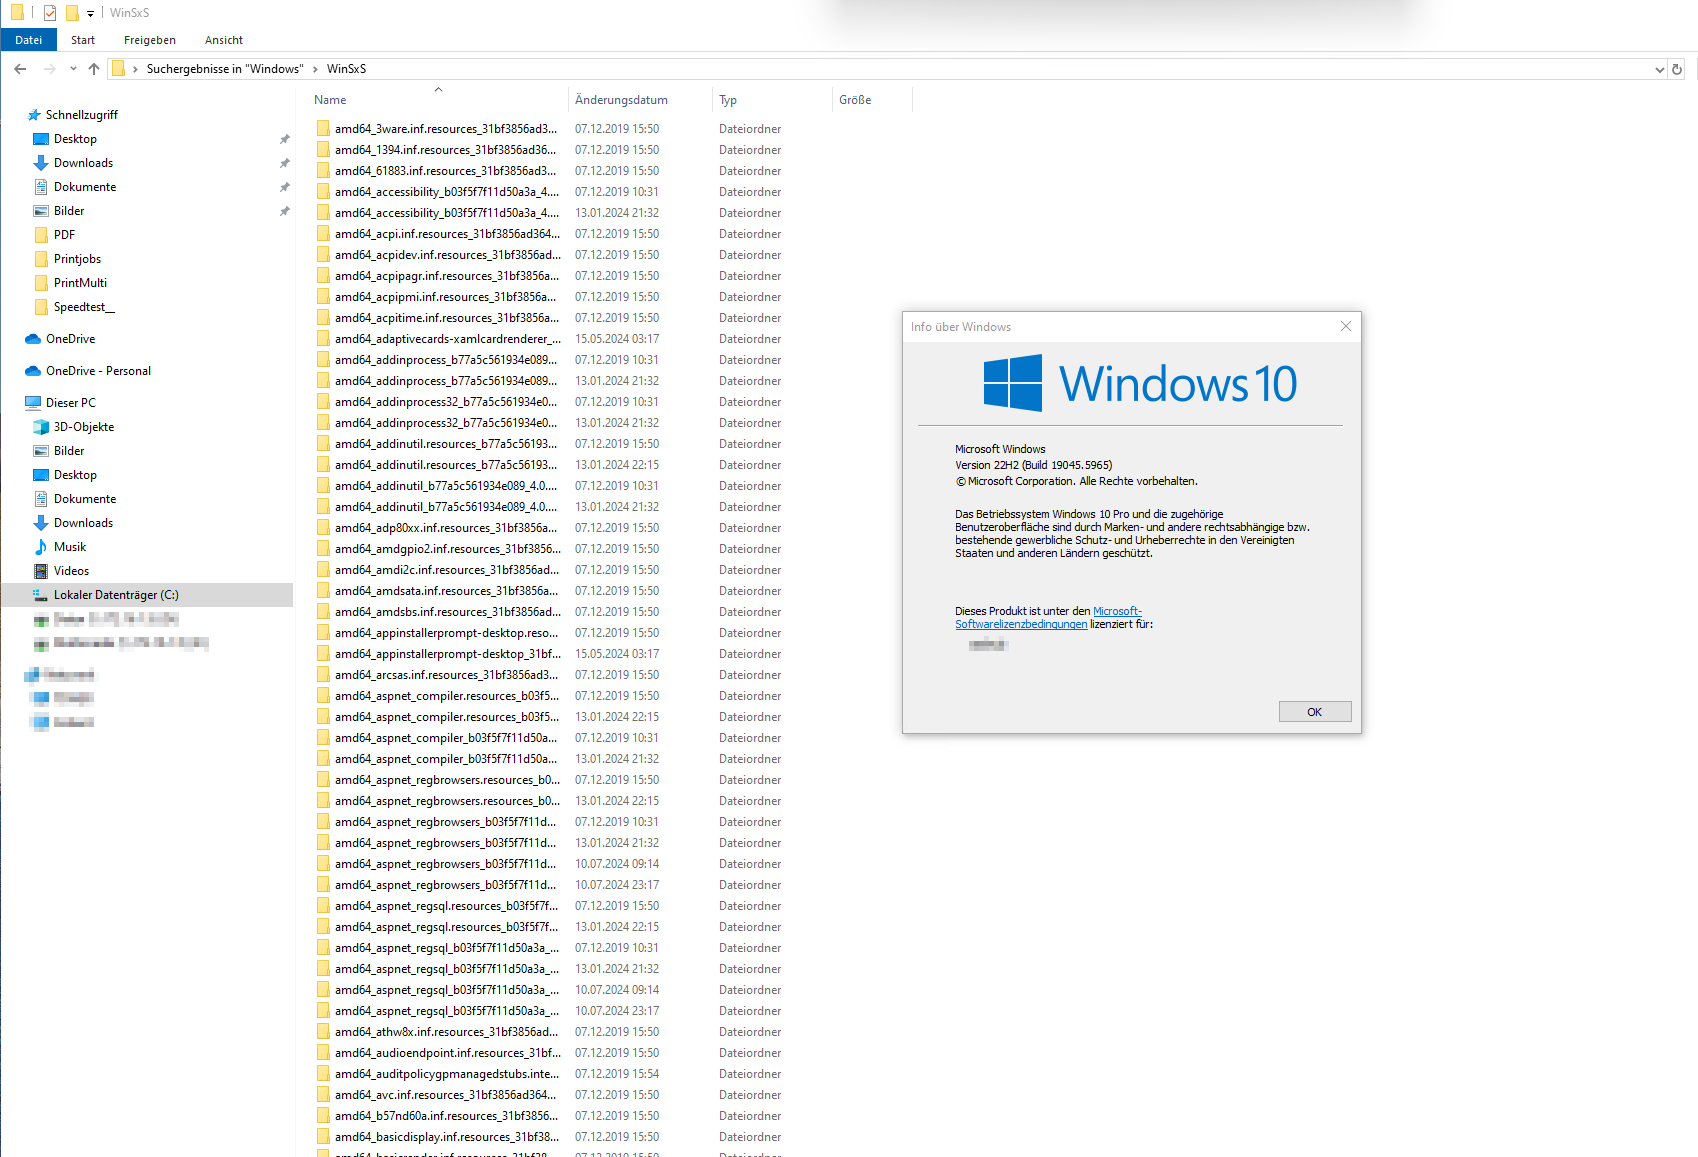Select amd64_acpidev.inf.resources folder
1698x1157 pixels.
[x=448, y=255]
